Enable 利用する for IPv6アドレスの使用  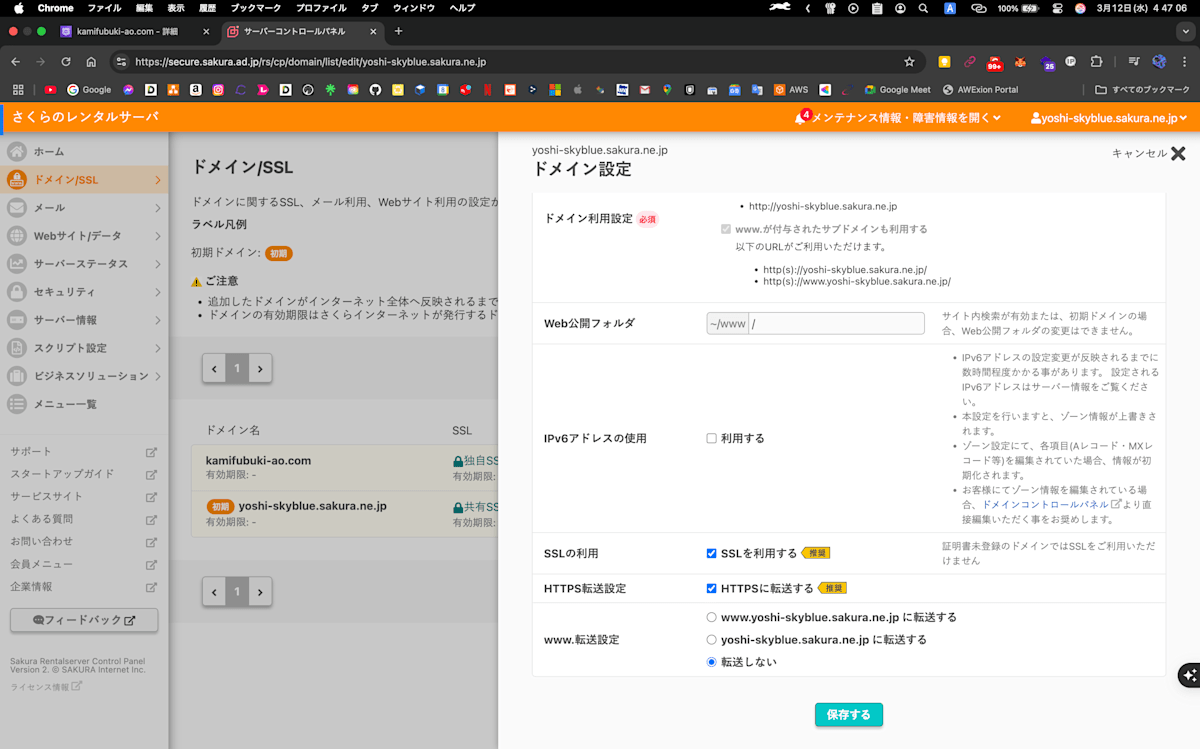point(711,437)
